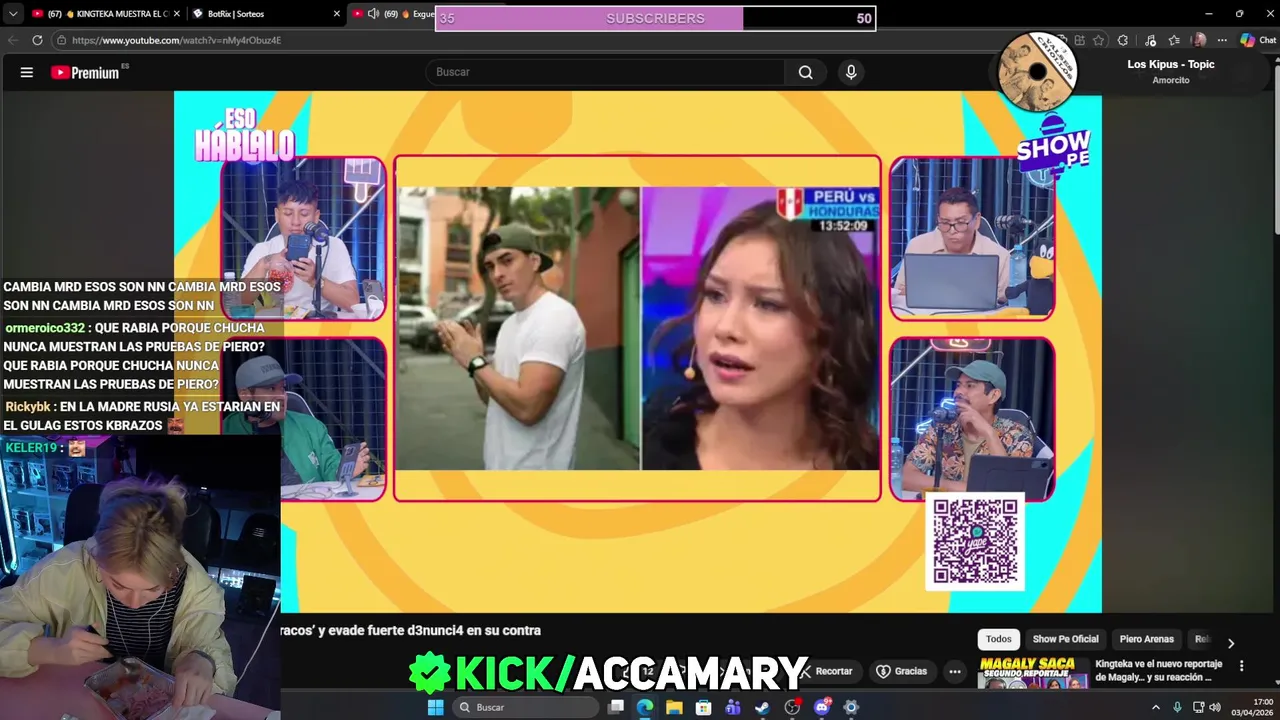Click chat username Rickybk
1280x720 pixels.
28,407
